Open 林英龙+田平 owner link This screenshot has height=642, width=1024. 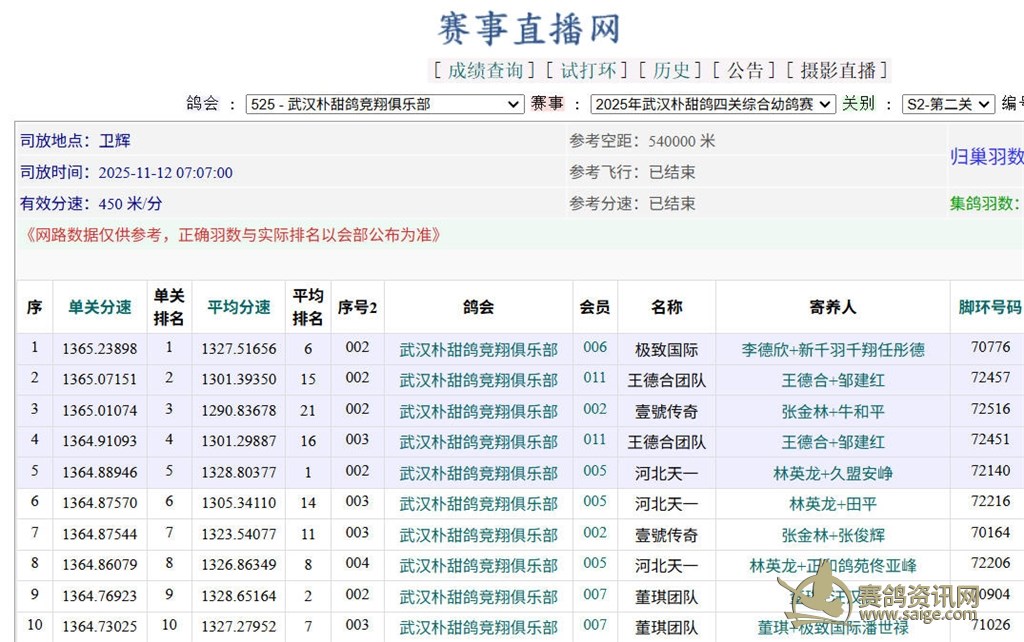(832, 504)
